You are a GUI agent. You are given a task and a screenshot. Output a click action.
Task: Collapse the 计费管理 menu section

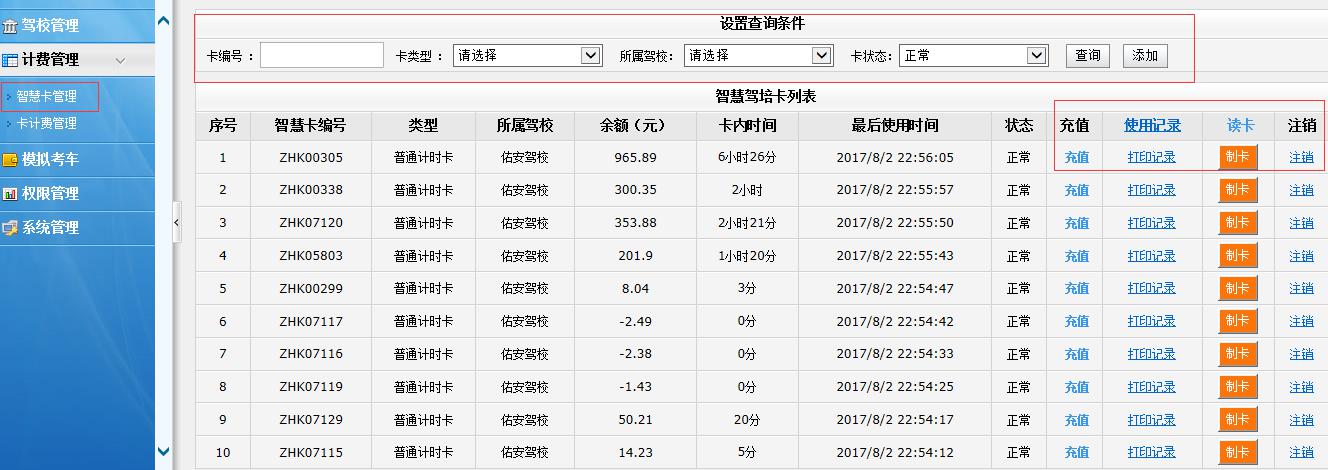coord(120,60)
